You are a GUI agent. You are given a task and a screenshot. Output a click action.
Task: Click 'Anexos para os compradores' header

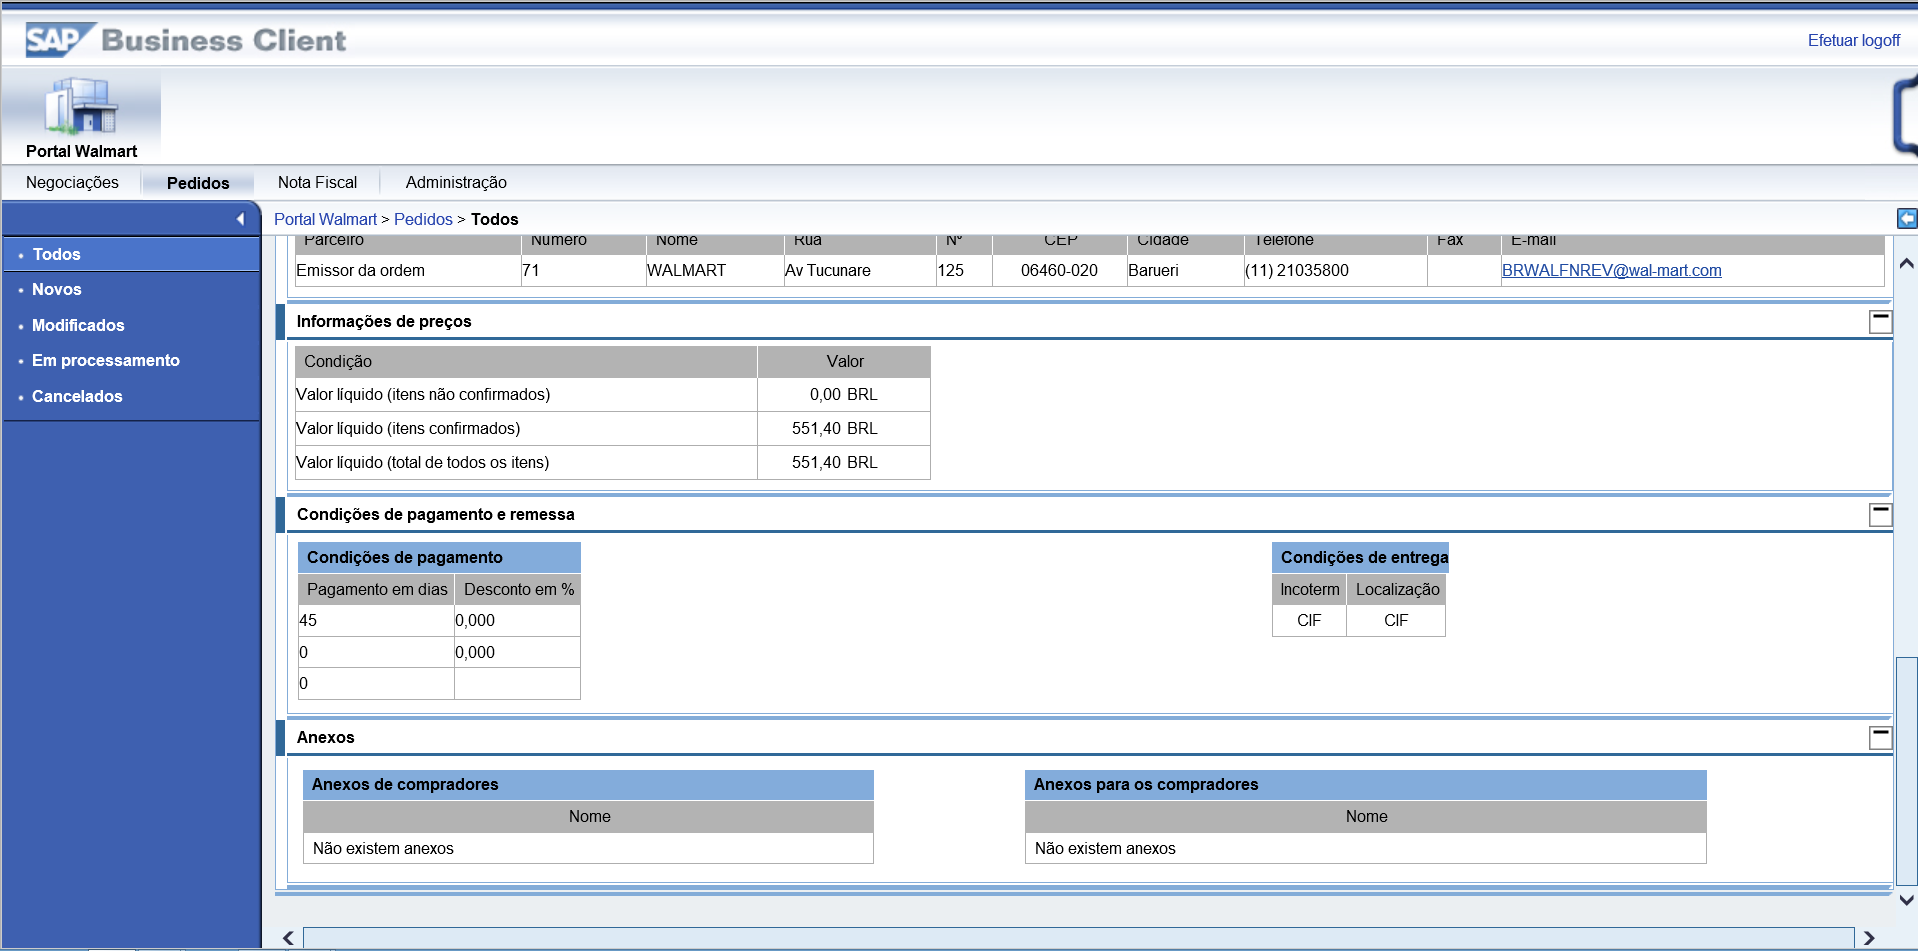pos(1365,784)
